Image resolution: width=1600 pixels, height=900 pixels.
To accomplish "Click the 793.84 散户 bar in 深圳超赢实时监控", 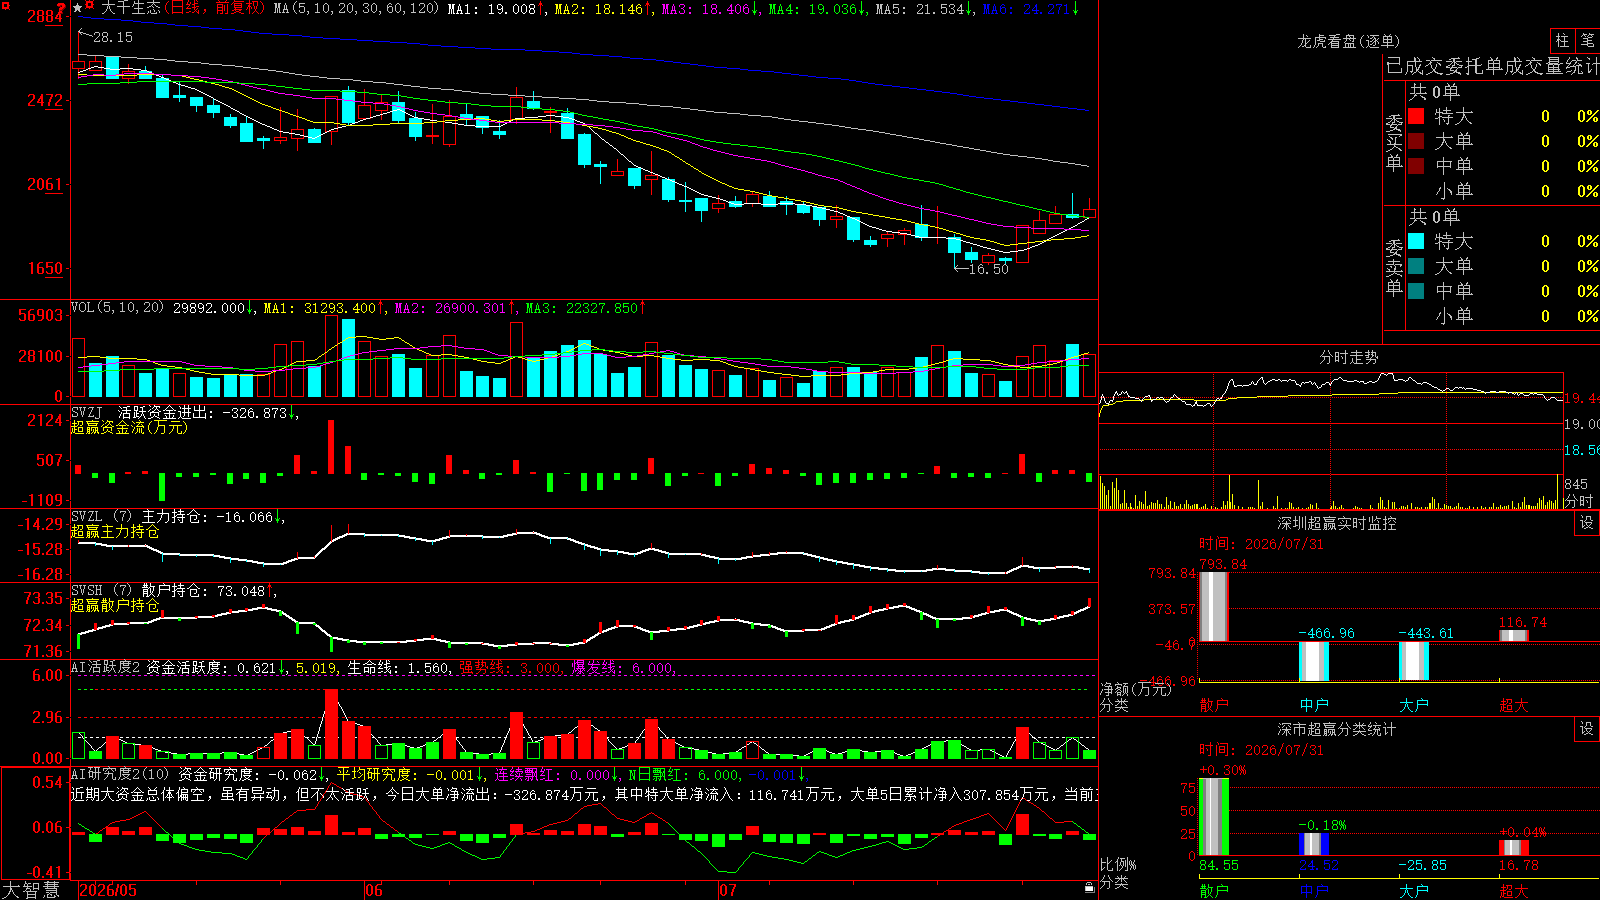I will (1213, 606).
